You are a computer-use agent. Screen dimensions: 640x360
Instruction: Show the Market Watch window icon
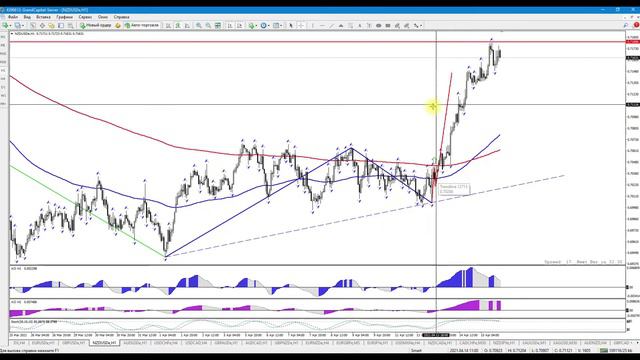33,25
